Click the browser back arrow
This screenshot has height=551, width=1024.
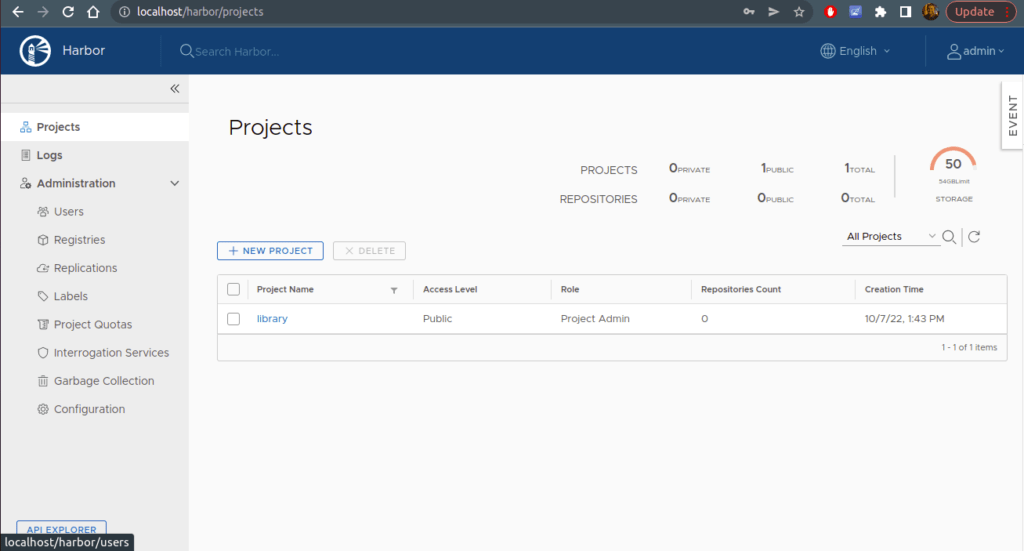18,12
